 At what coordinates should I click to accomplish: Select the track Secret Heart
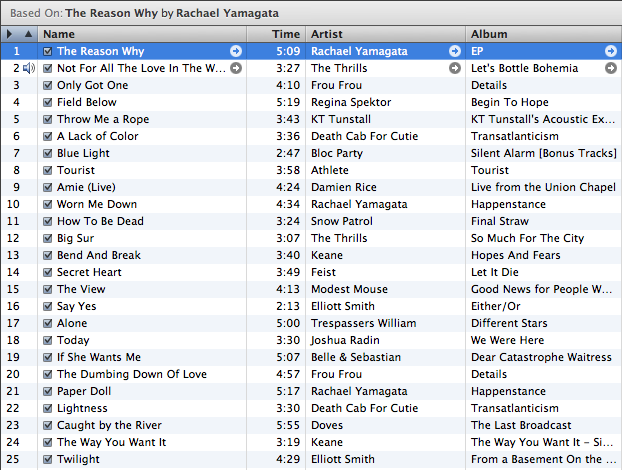[89, 272]
